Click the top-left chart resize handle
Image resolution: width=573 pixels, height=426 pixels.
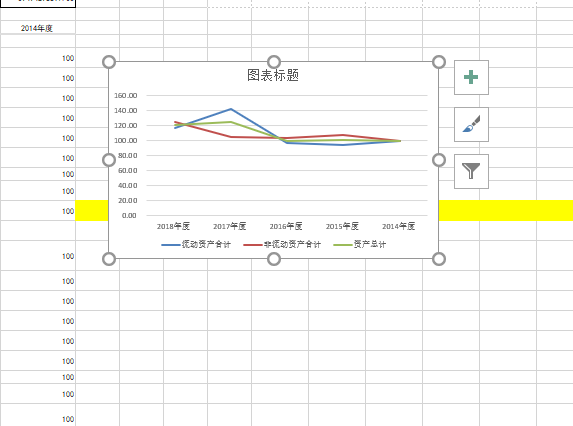coord(109,62)
